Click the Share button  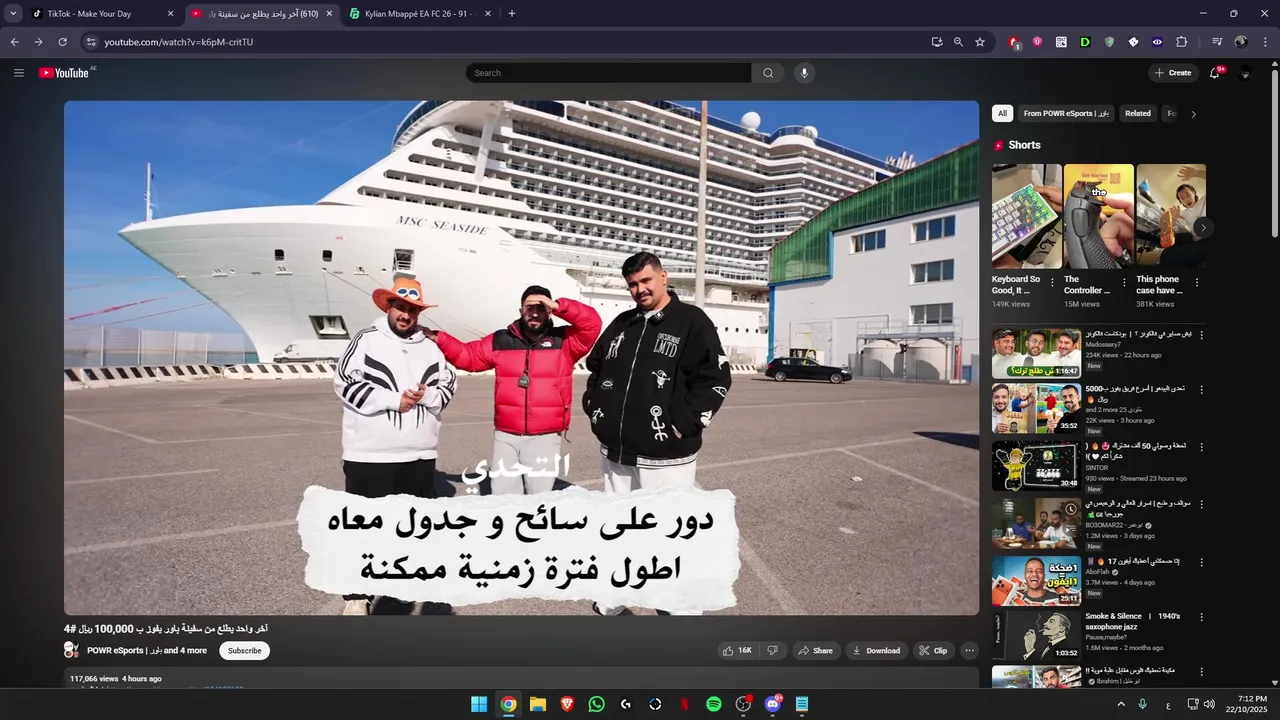[815, 651]
